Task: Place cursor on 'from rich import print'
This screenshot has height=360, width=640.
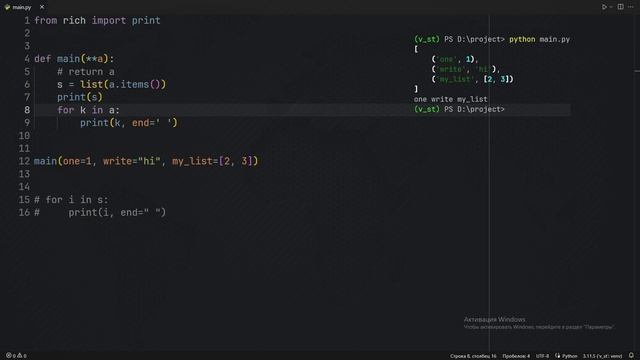Action: (97, 20)
